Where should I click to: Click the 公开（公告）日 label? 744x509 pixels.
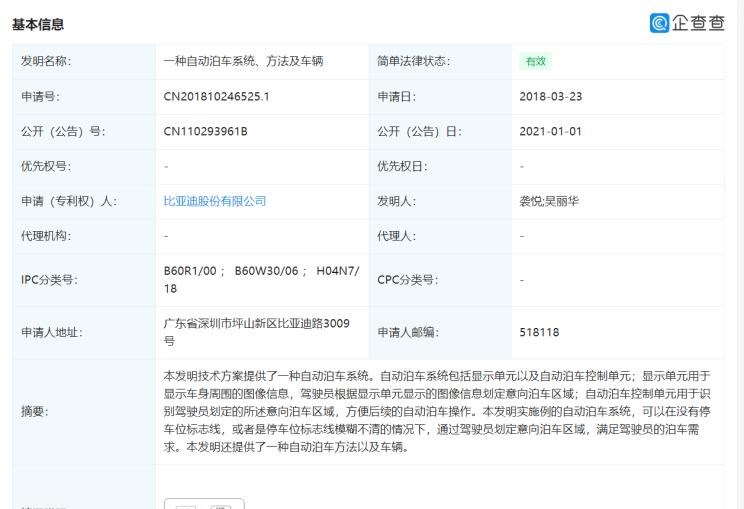coord(419,131)
